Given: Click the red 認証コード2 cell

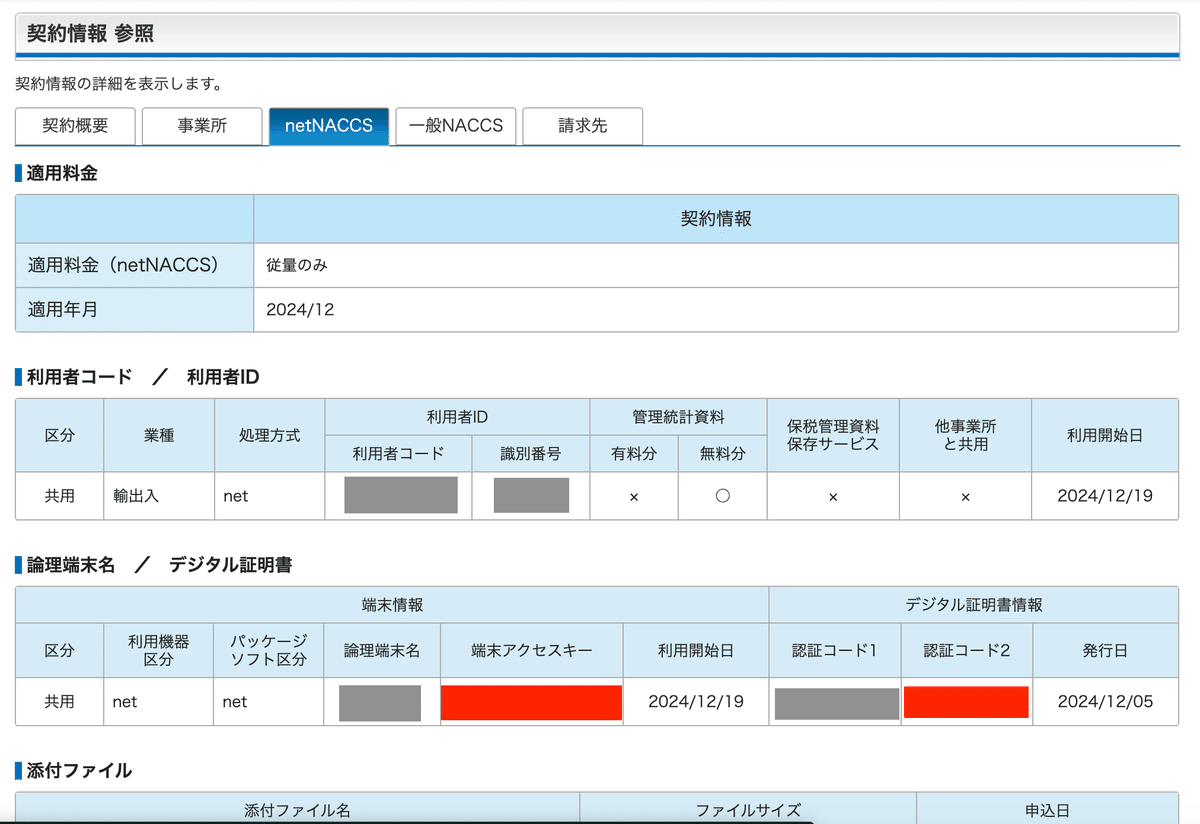Looking at the screenshot, I should tap(966, 702).
